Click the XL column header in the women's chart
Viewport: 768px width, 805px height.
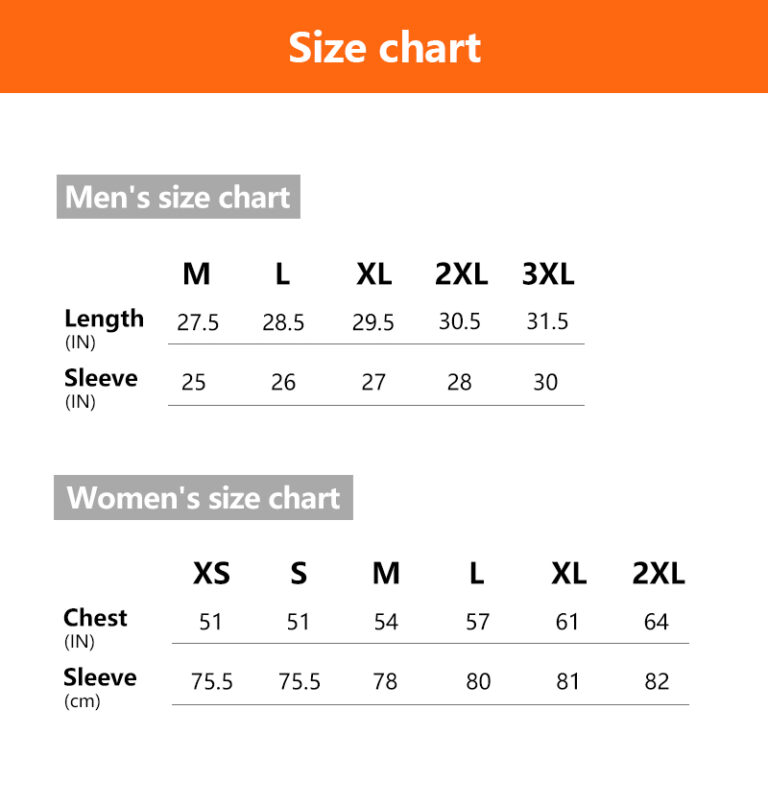pos(569,574)
